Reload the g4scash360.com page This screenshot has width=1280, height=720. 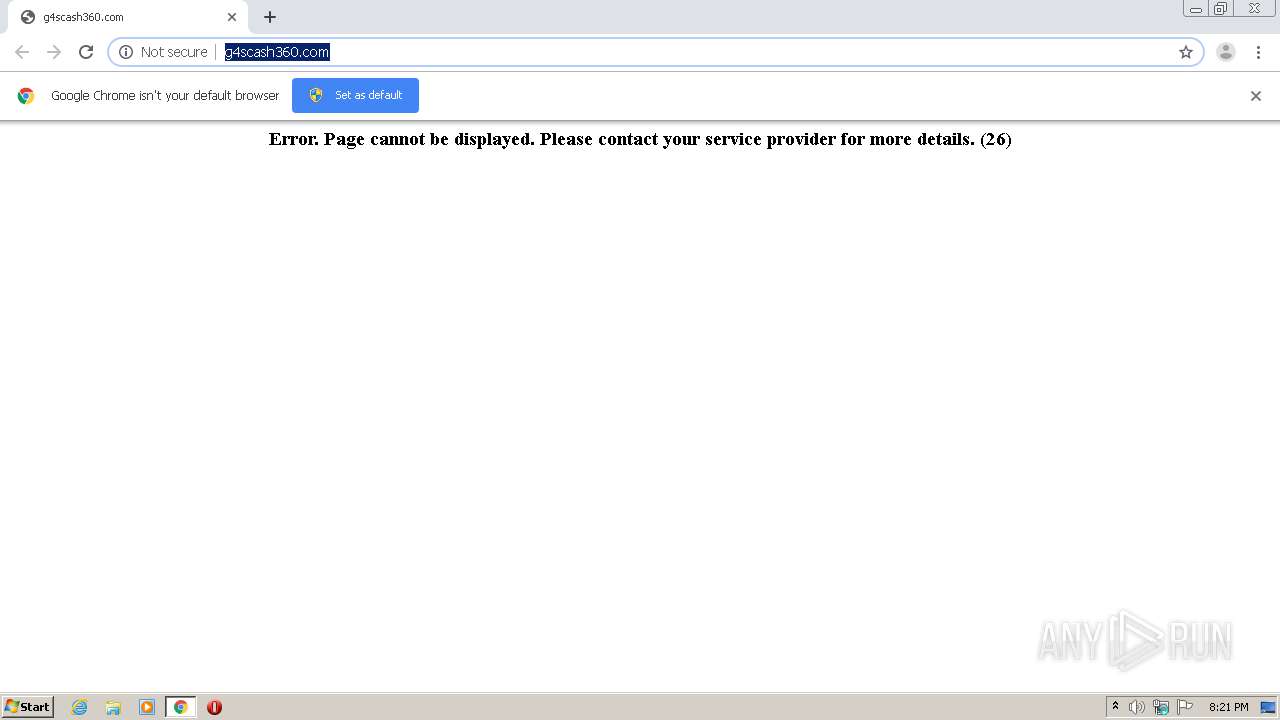tap(86, 52)
